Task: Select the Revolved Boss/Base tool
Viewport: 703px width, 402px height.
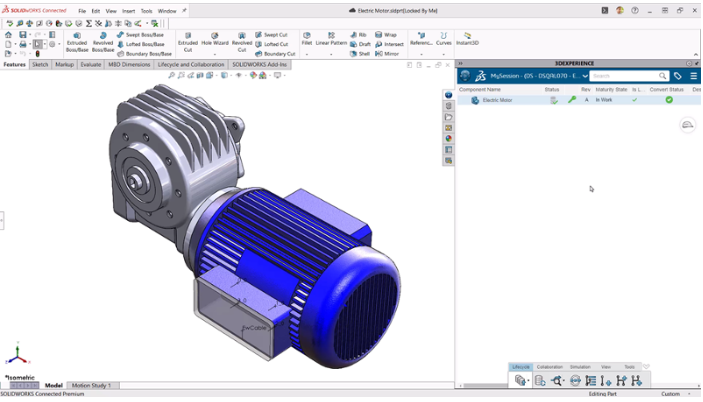Action: (x=103, y=42)
